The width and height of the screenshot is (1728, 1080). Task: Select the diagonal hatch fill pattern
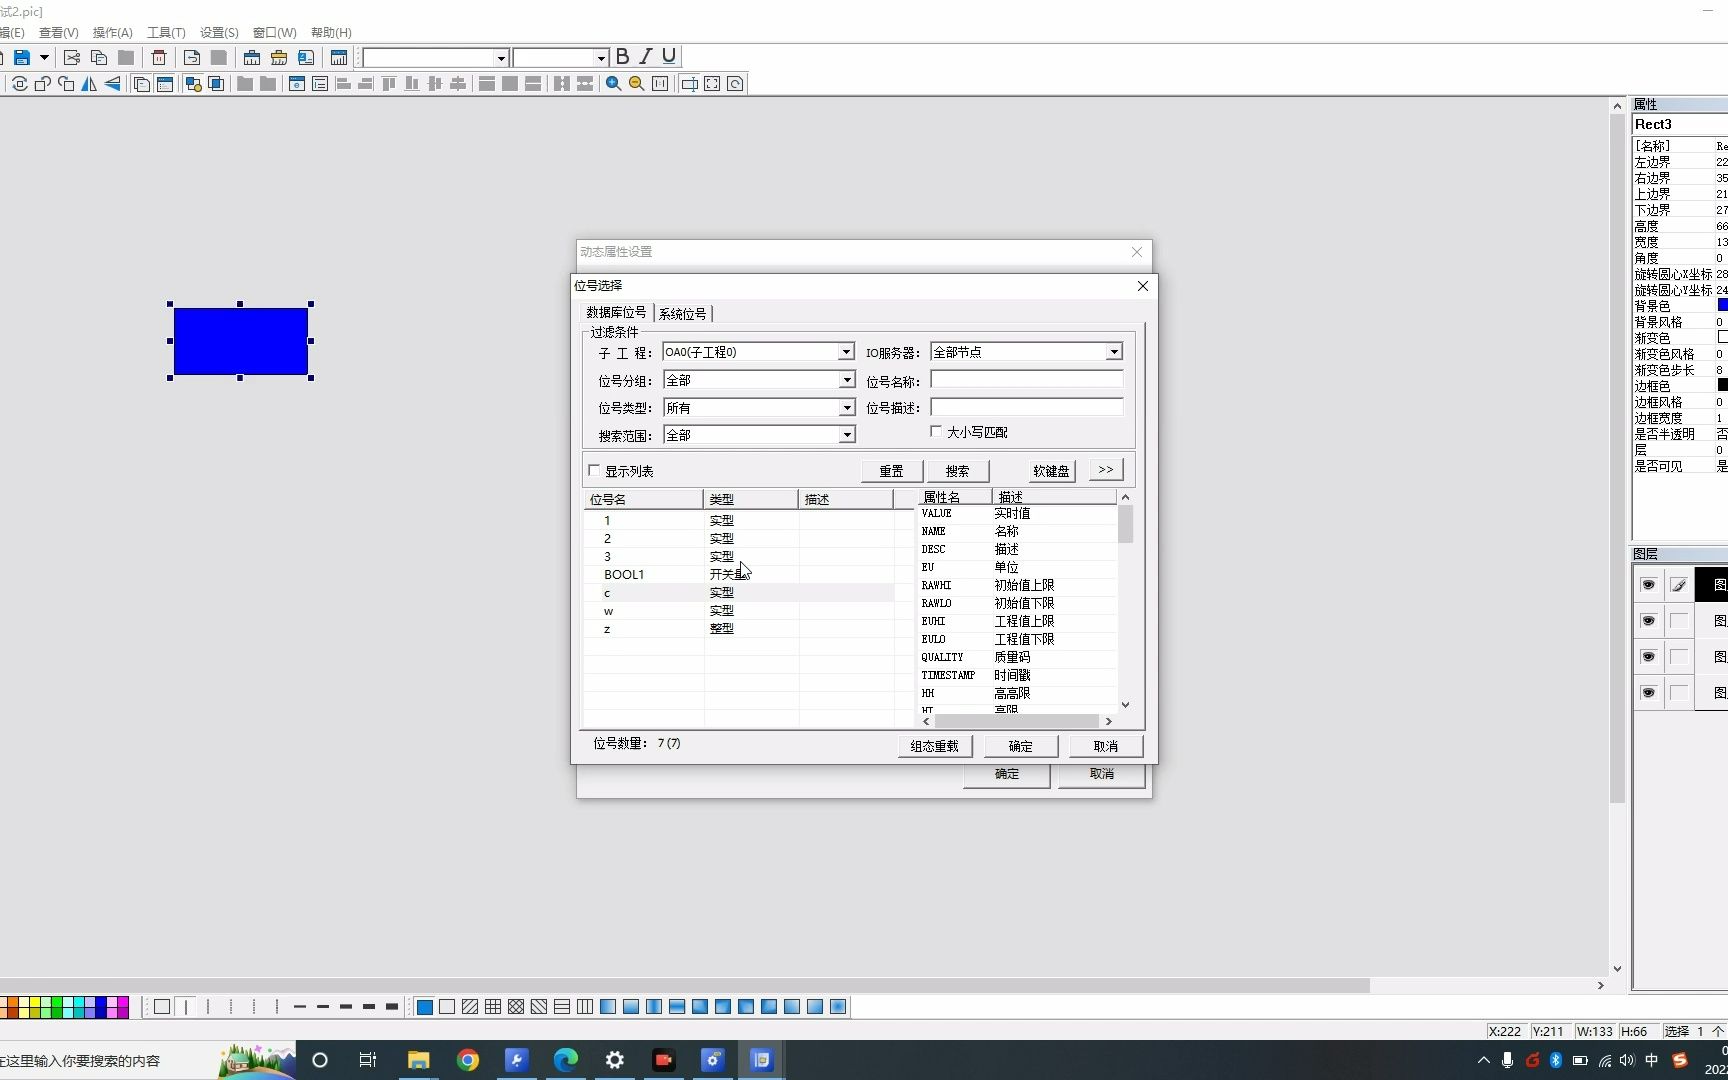click(x=470, y=1007)
